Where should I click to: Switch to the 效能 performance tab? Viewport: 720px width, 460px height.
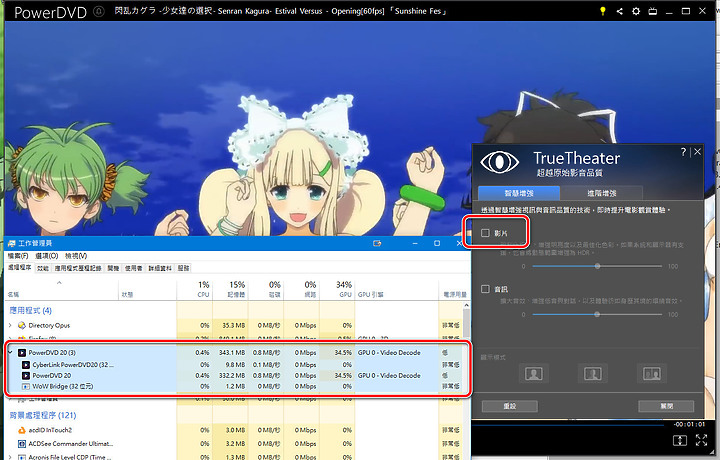click(x=43, y=268)
